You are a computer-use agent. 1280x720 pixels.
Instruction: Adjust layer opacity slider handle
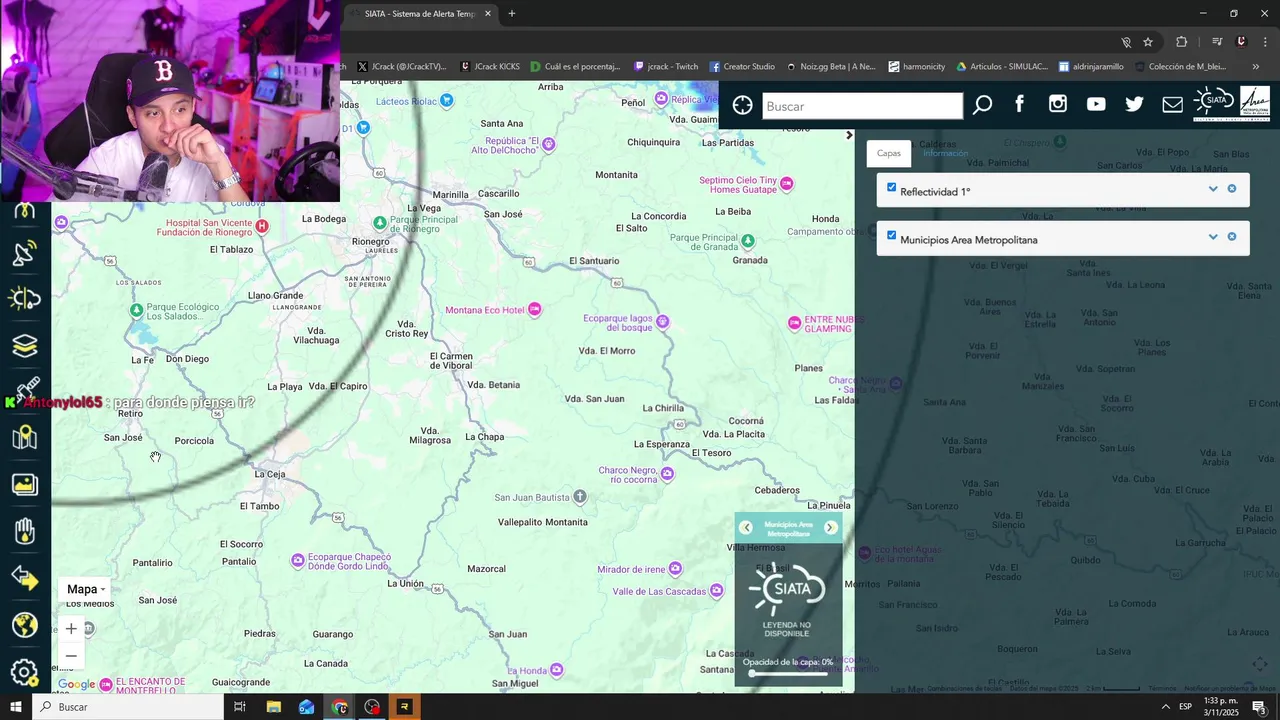click(752, 673)
